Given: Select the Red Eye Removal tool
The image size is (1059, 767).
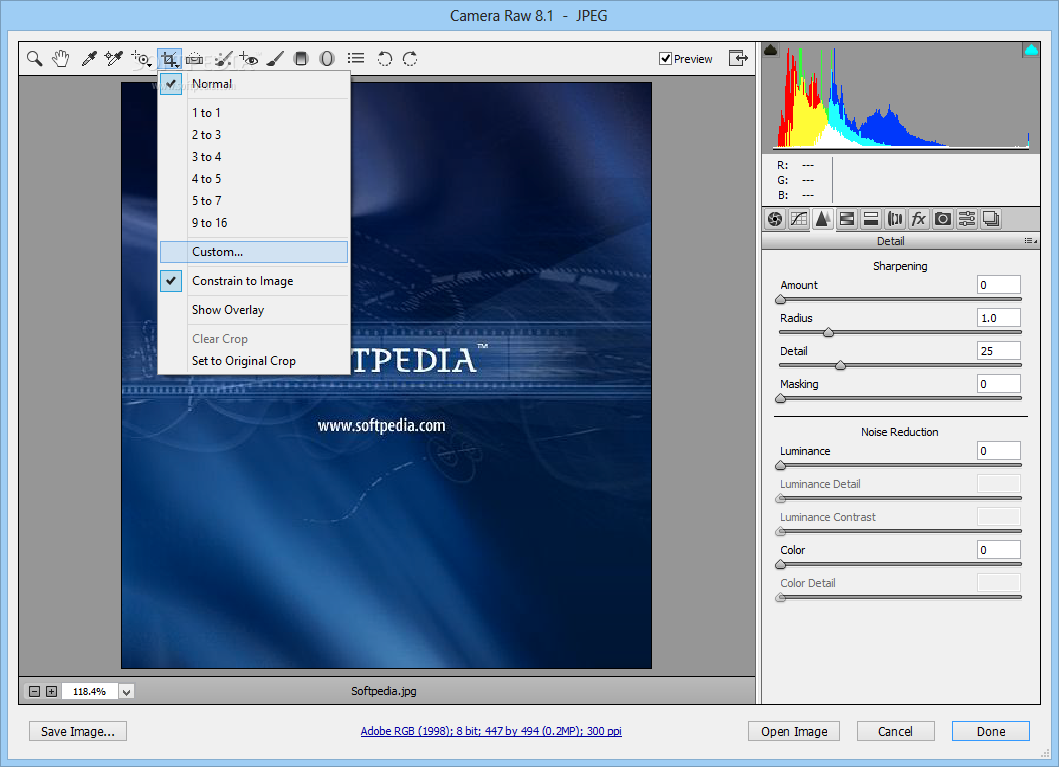Looking at the screenshot, I should [249, 59].
